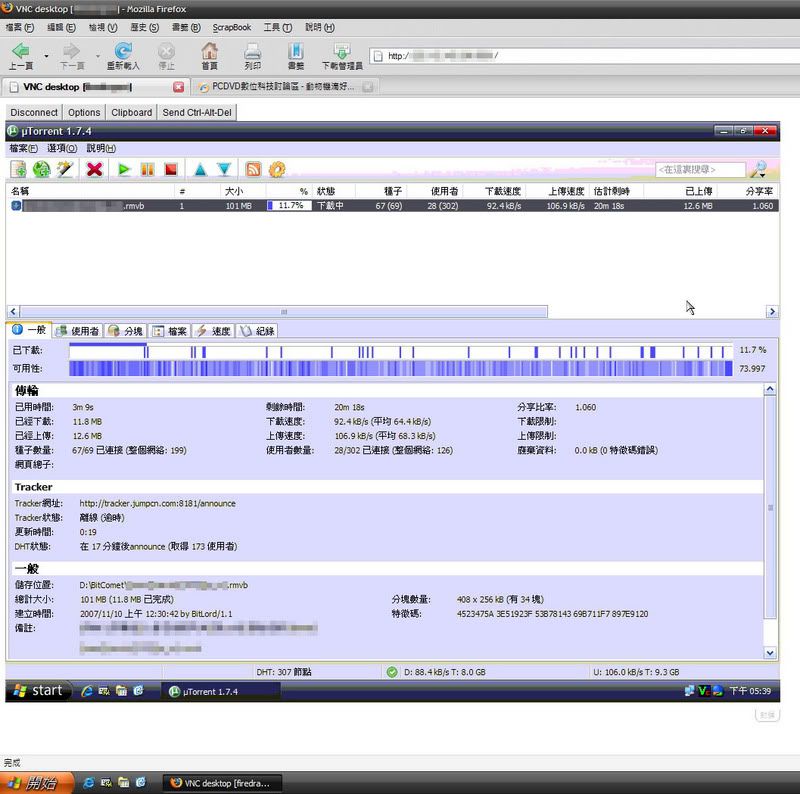
Task: Click the details pane scroll down arrow
Action: coord(770,653)
